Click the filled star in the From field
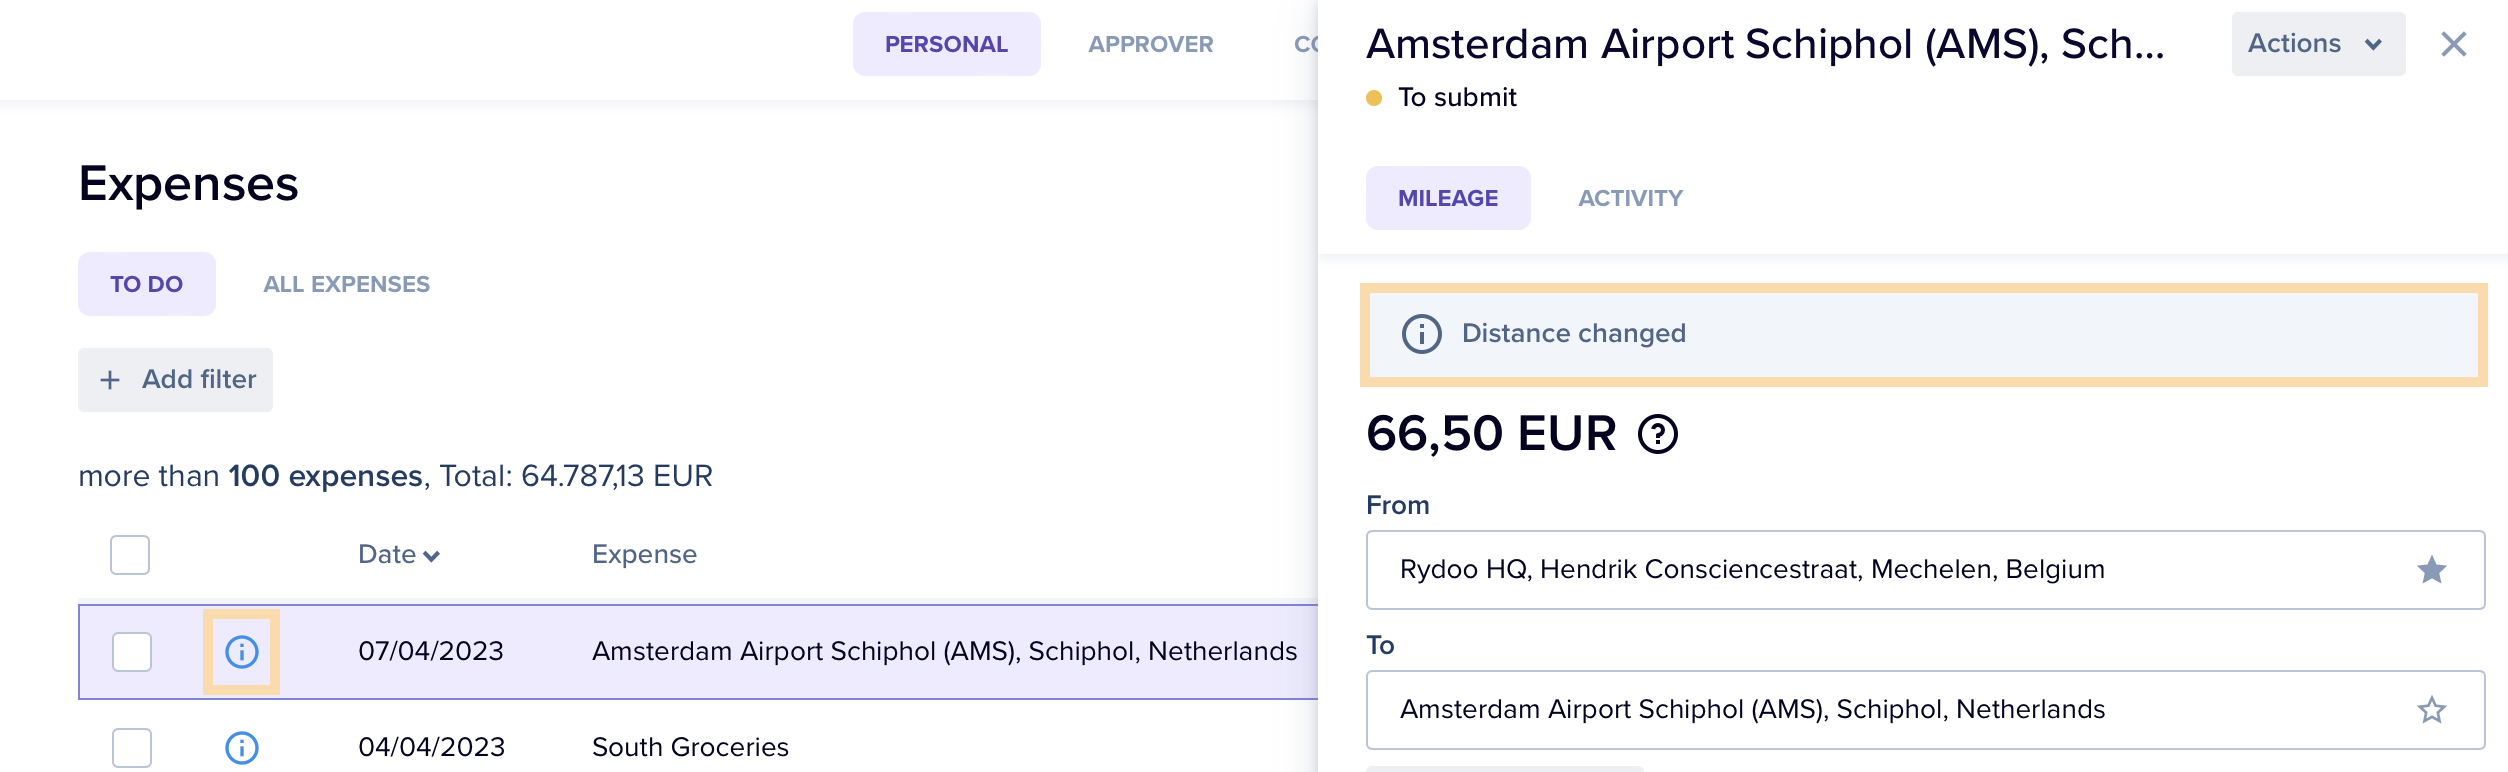This screenshot has height=772, width=2508. (x=2431, y=570)
